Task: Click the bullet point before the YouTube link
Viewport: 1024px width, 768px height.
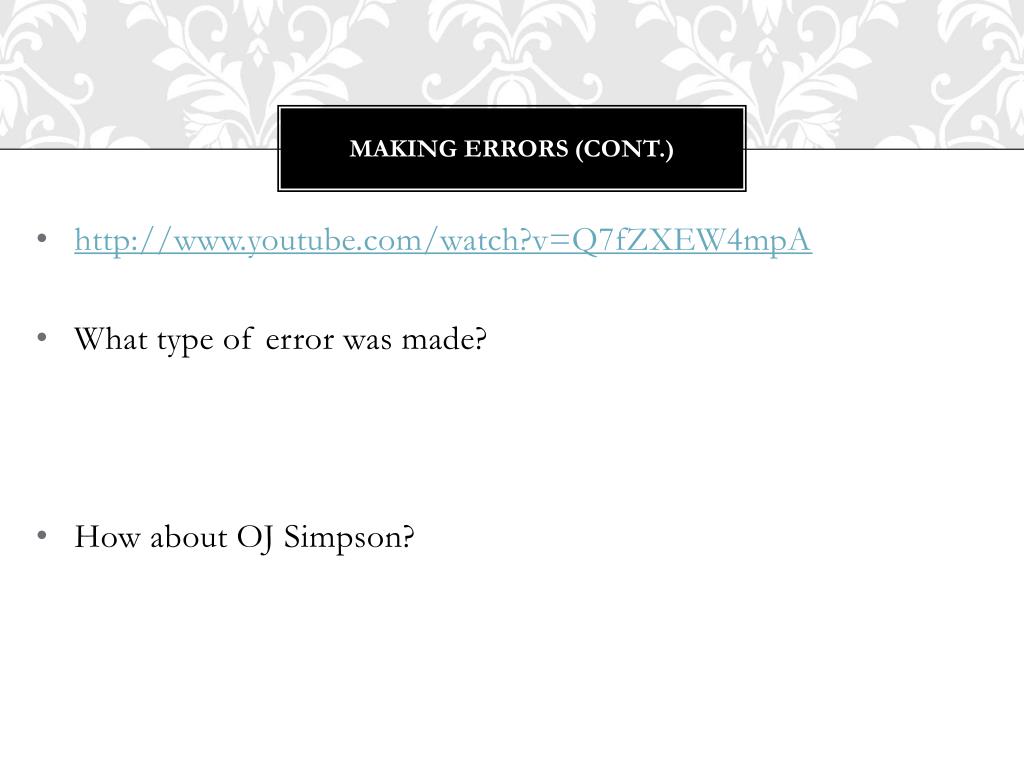Action: coord(42,238)
